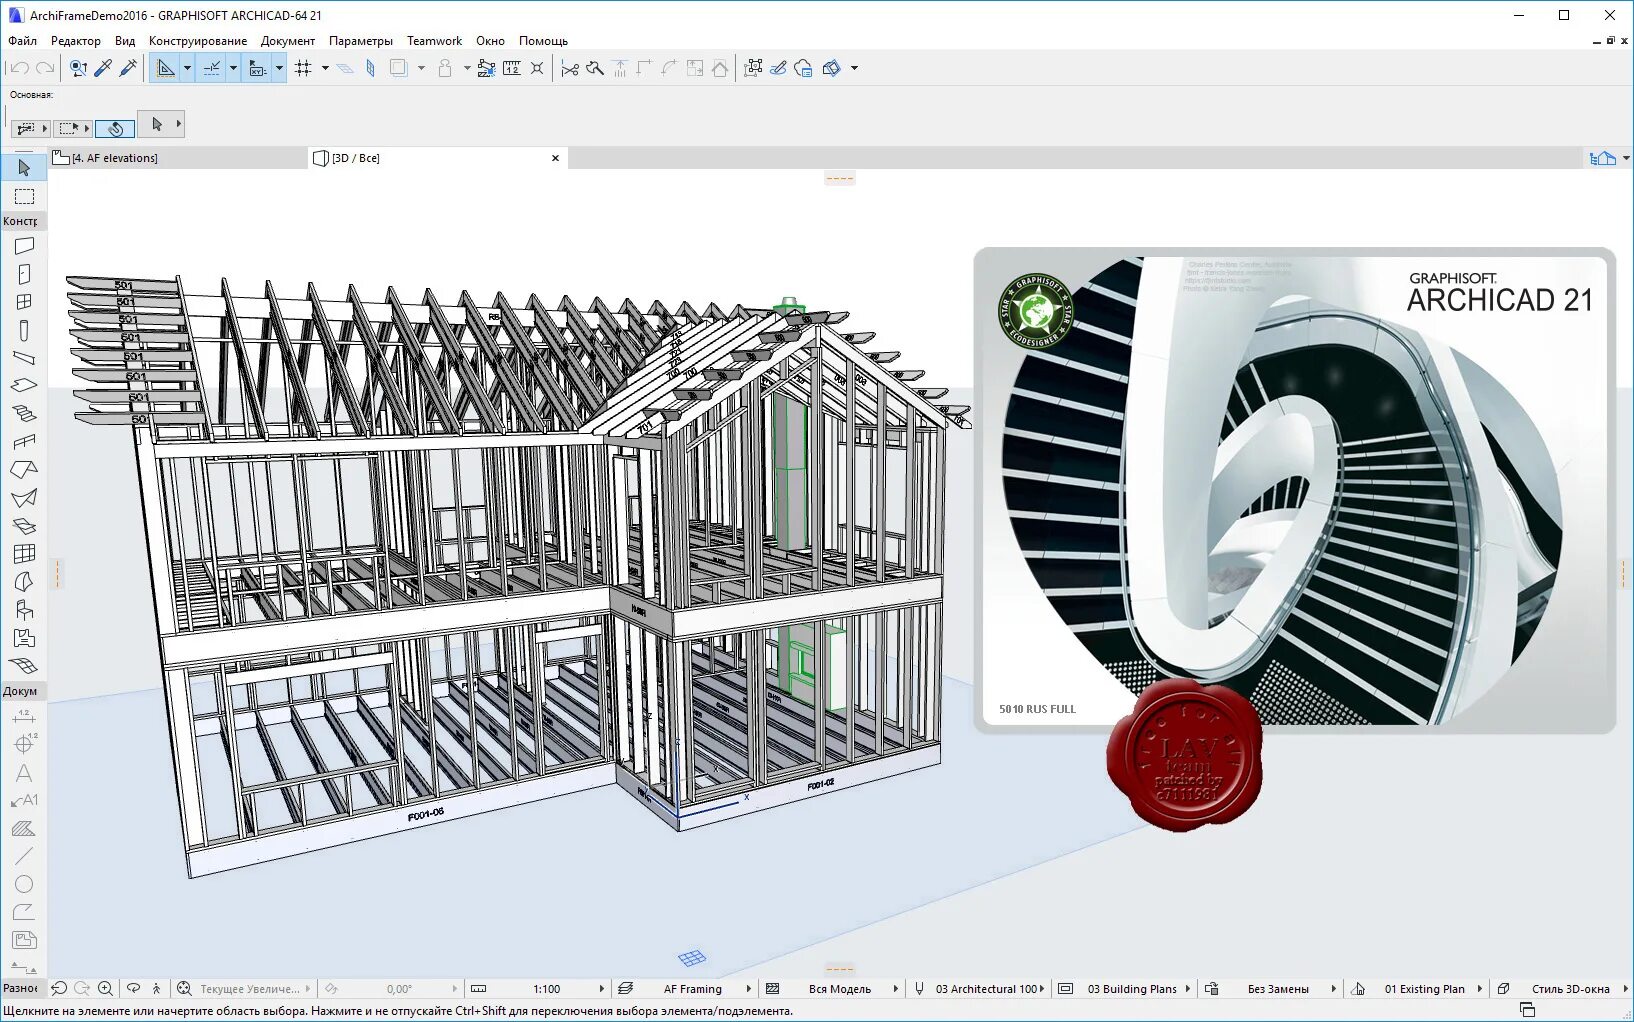Open the 1:100 scale dropdown
Image resolution: width=1634 pixels, height=1022 pixels.
[546, 988]
